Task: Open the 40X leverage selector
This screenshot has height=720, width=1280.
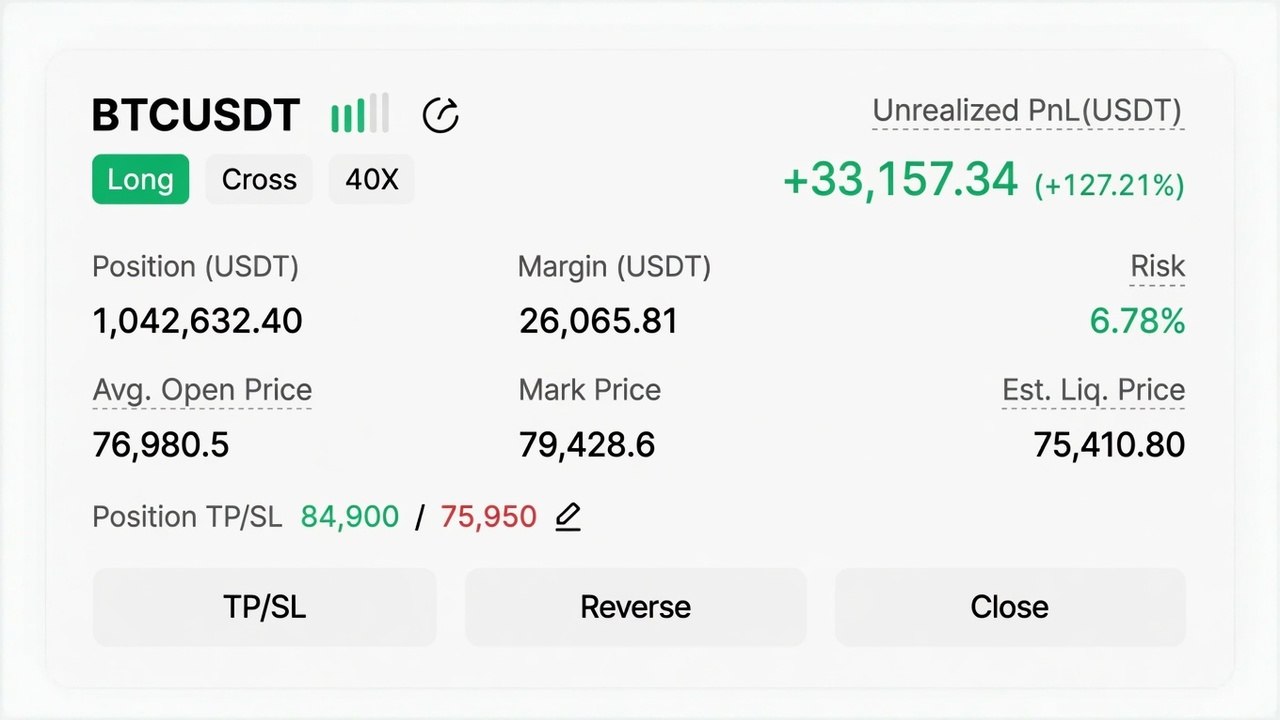Action: point(372,180)
